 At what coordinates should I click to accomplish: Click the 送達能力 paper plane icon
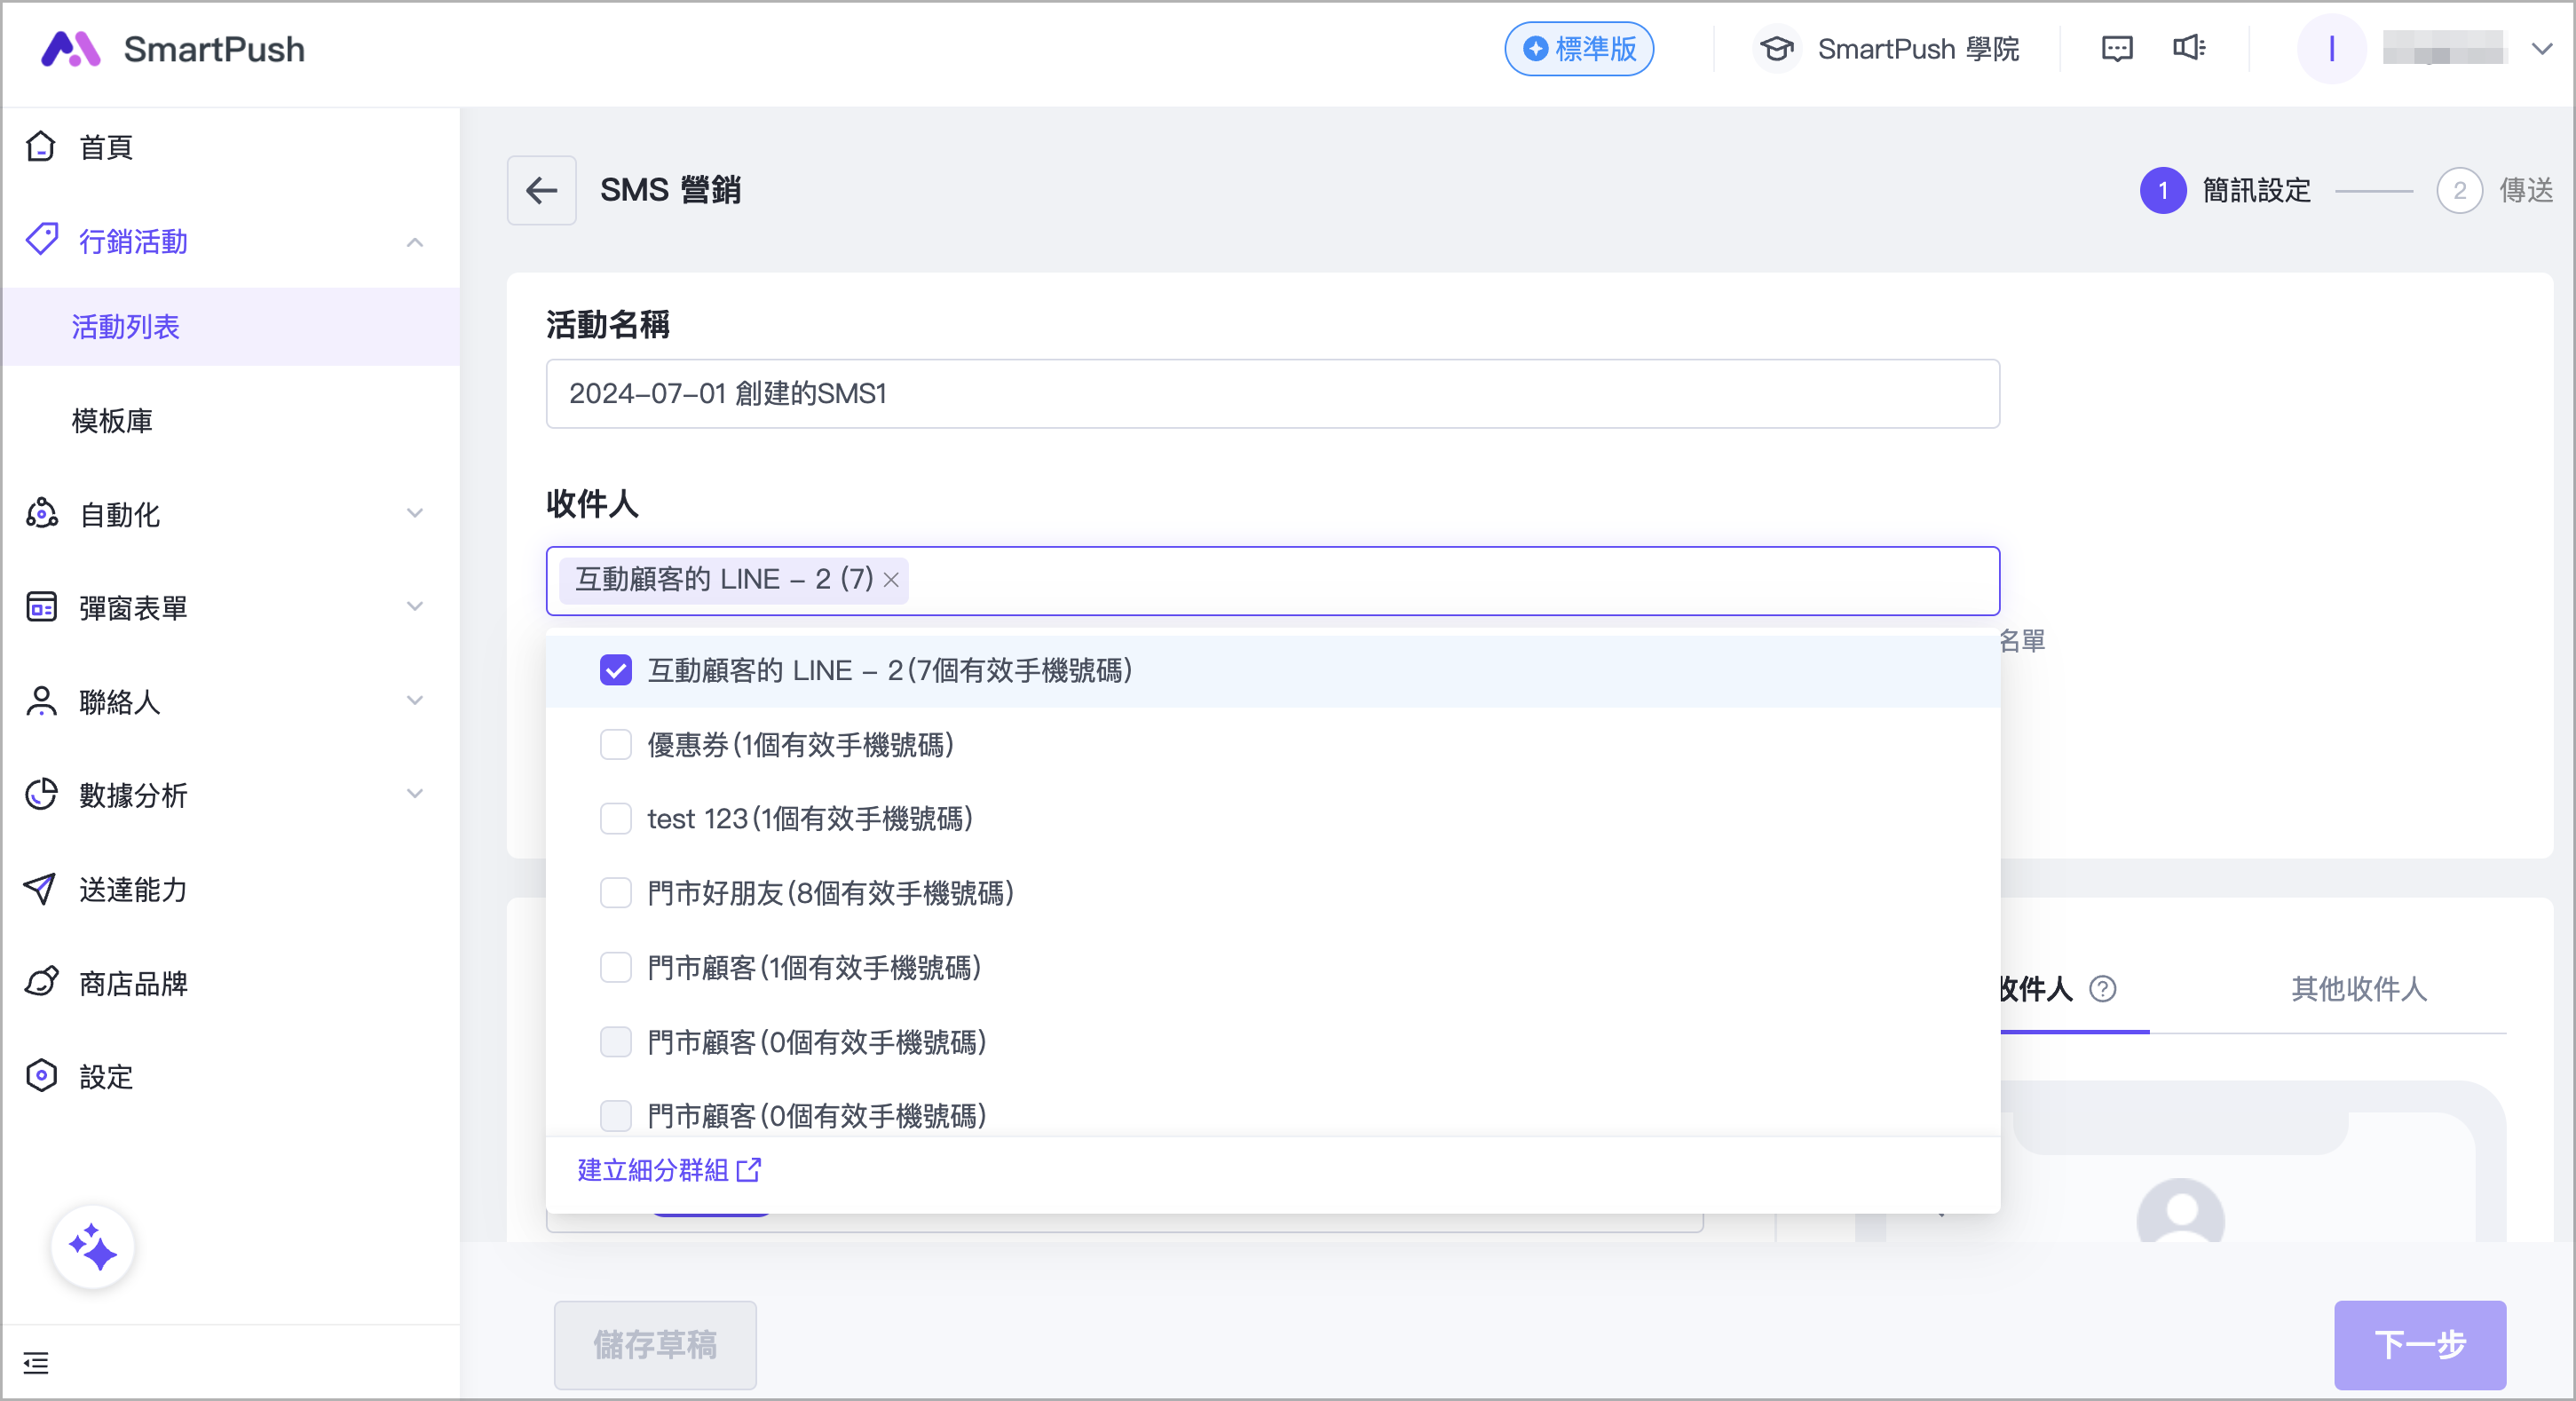click(40, 888)
